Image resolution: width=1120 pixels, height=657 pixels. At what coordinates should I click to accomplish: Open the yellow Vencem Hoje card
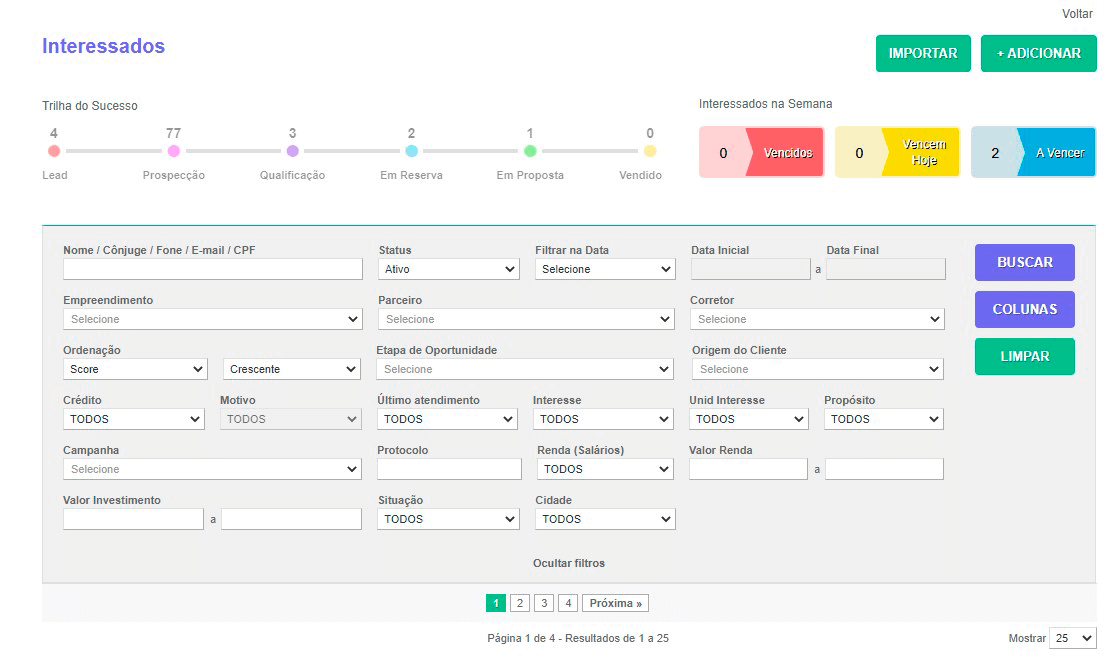(x=897, y=153)
